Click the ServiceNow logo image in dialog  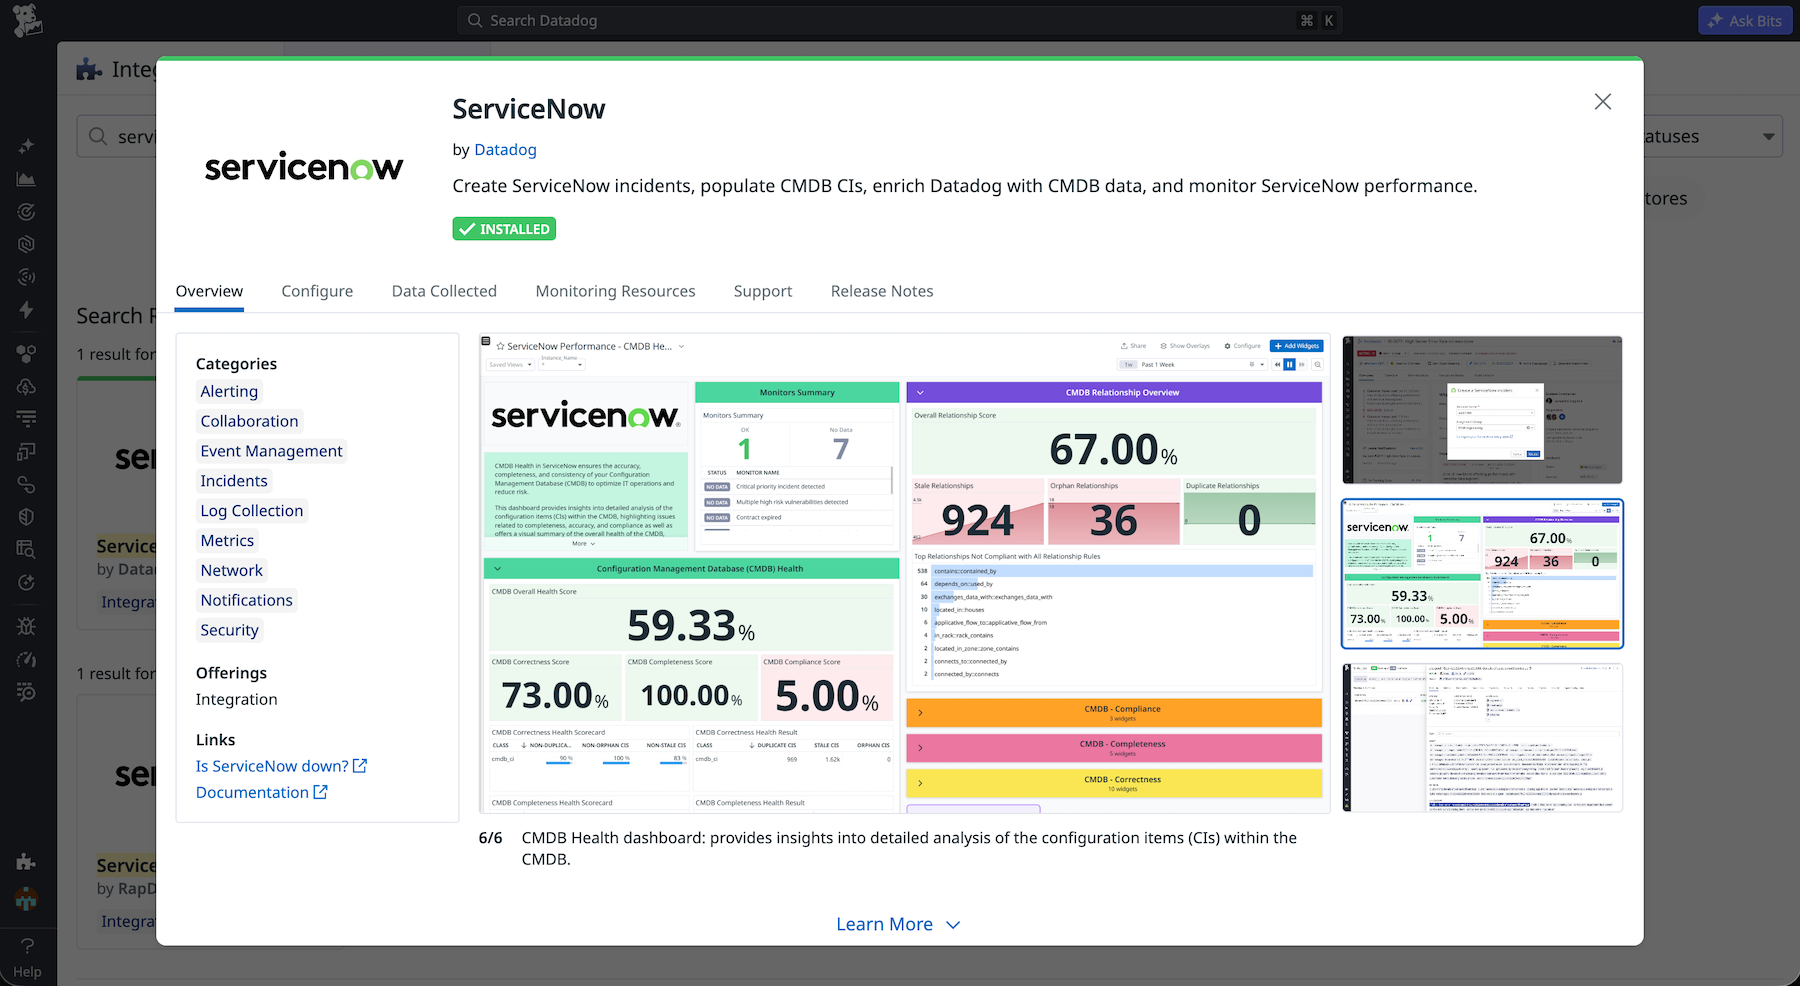pos(304,166)
